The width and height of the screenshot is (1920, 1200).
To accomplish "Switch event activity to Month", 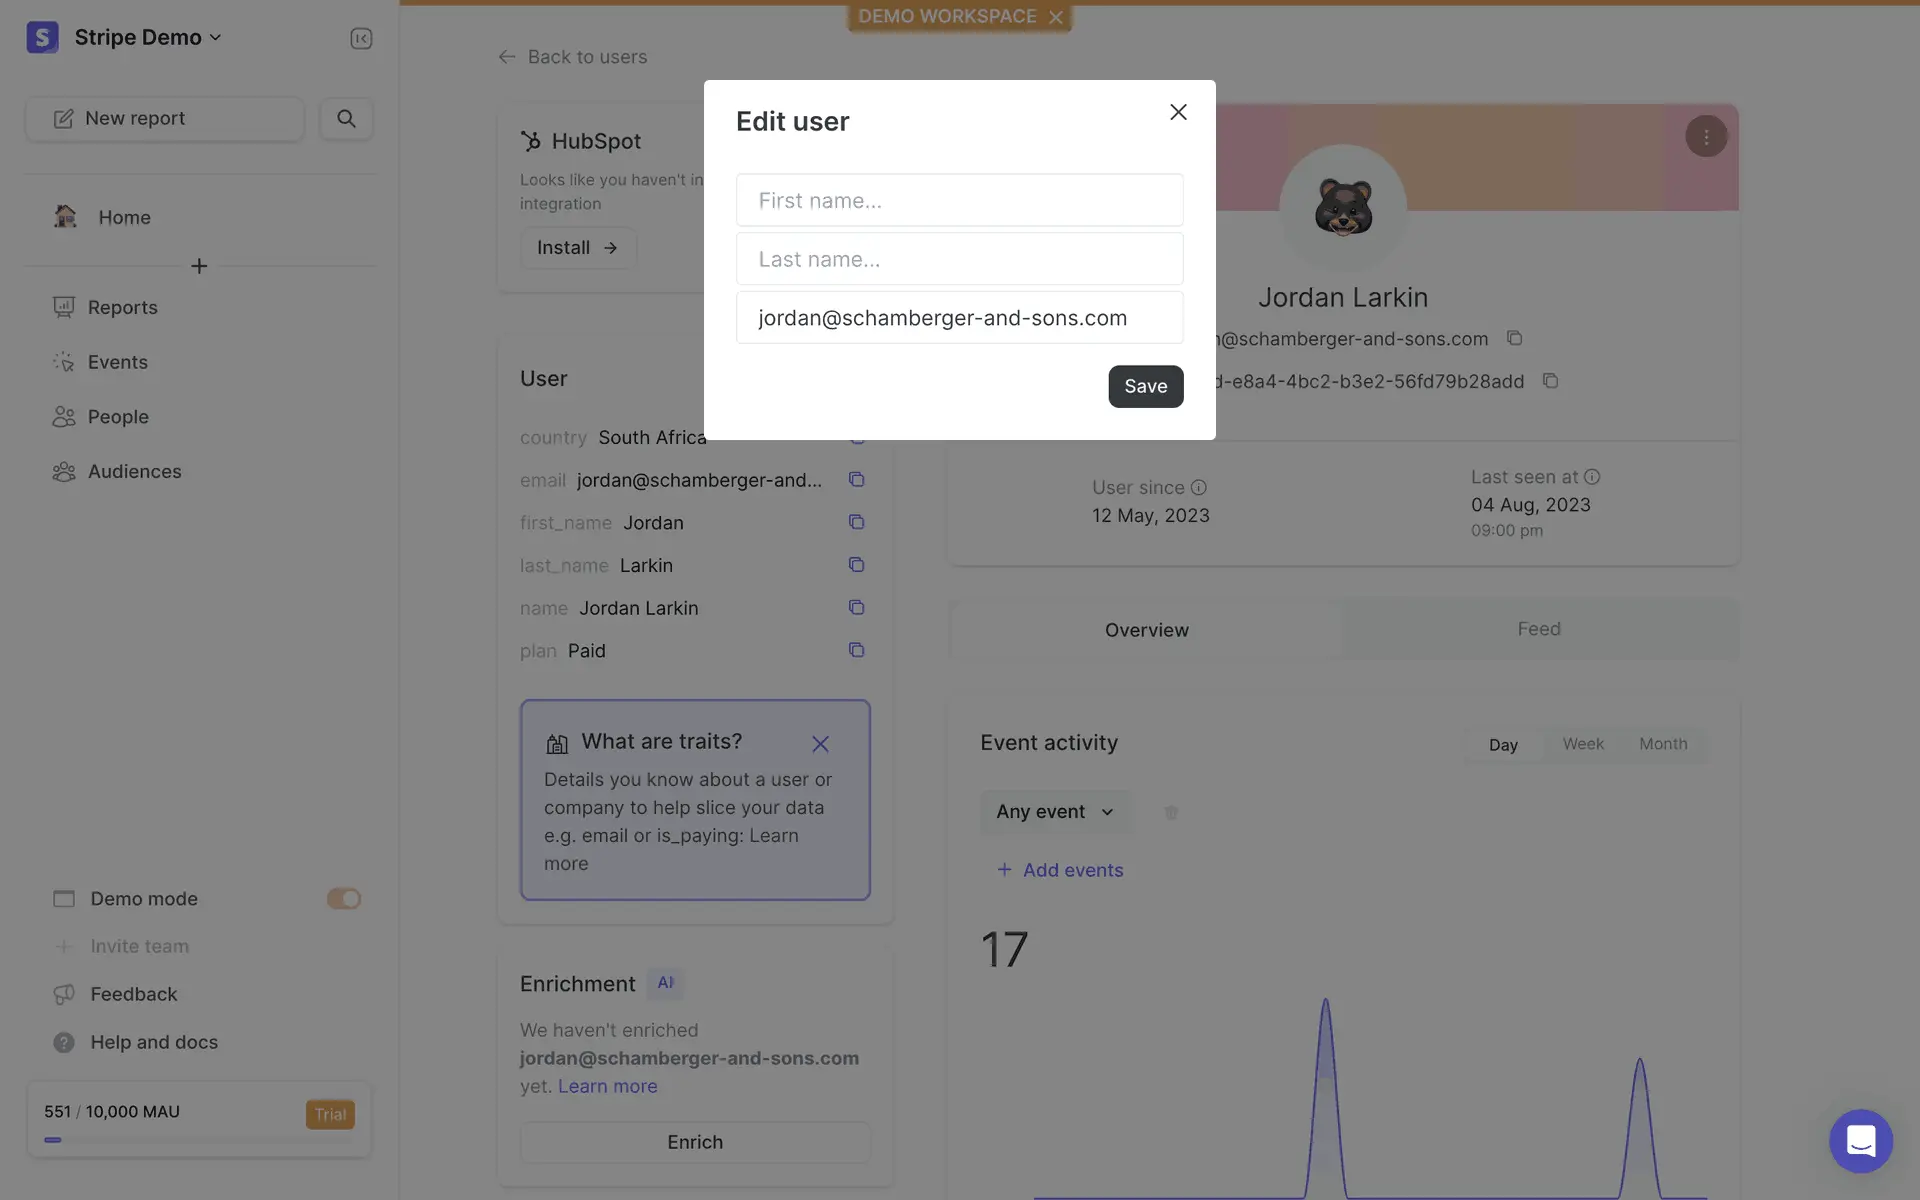I will (1663, 744).
